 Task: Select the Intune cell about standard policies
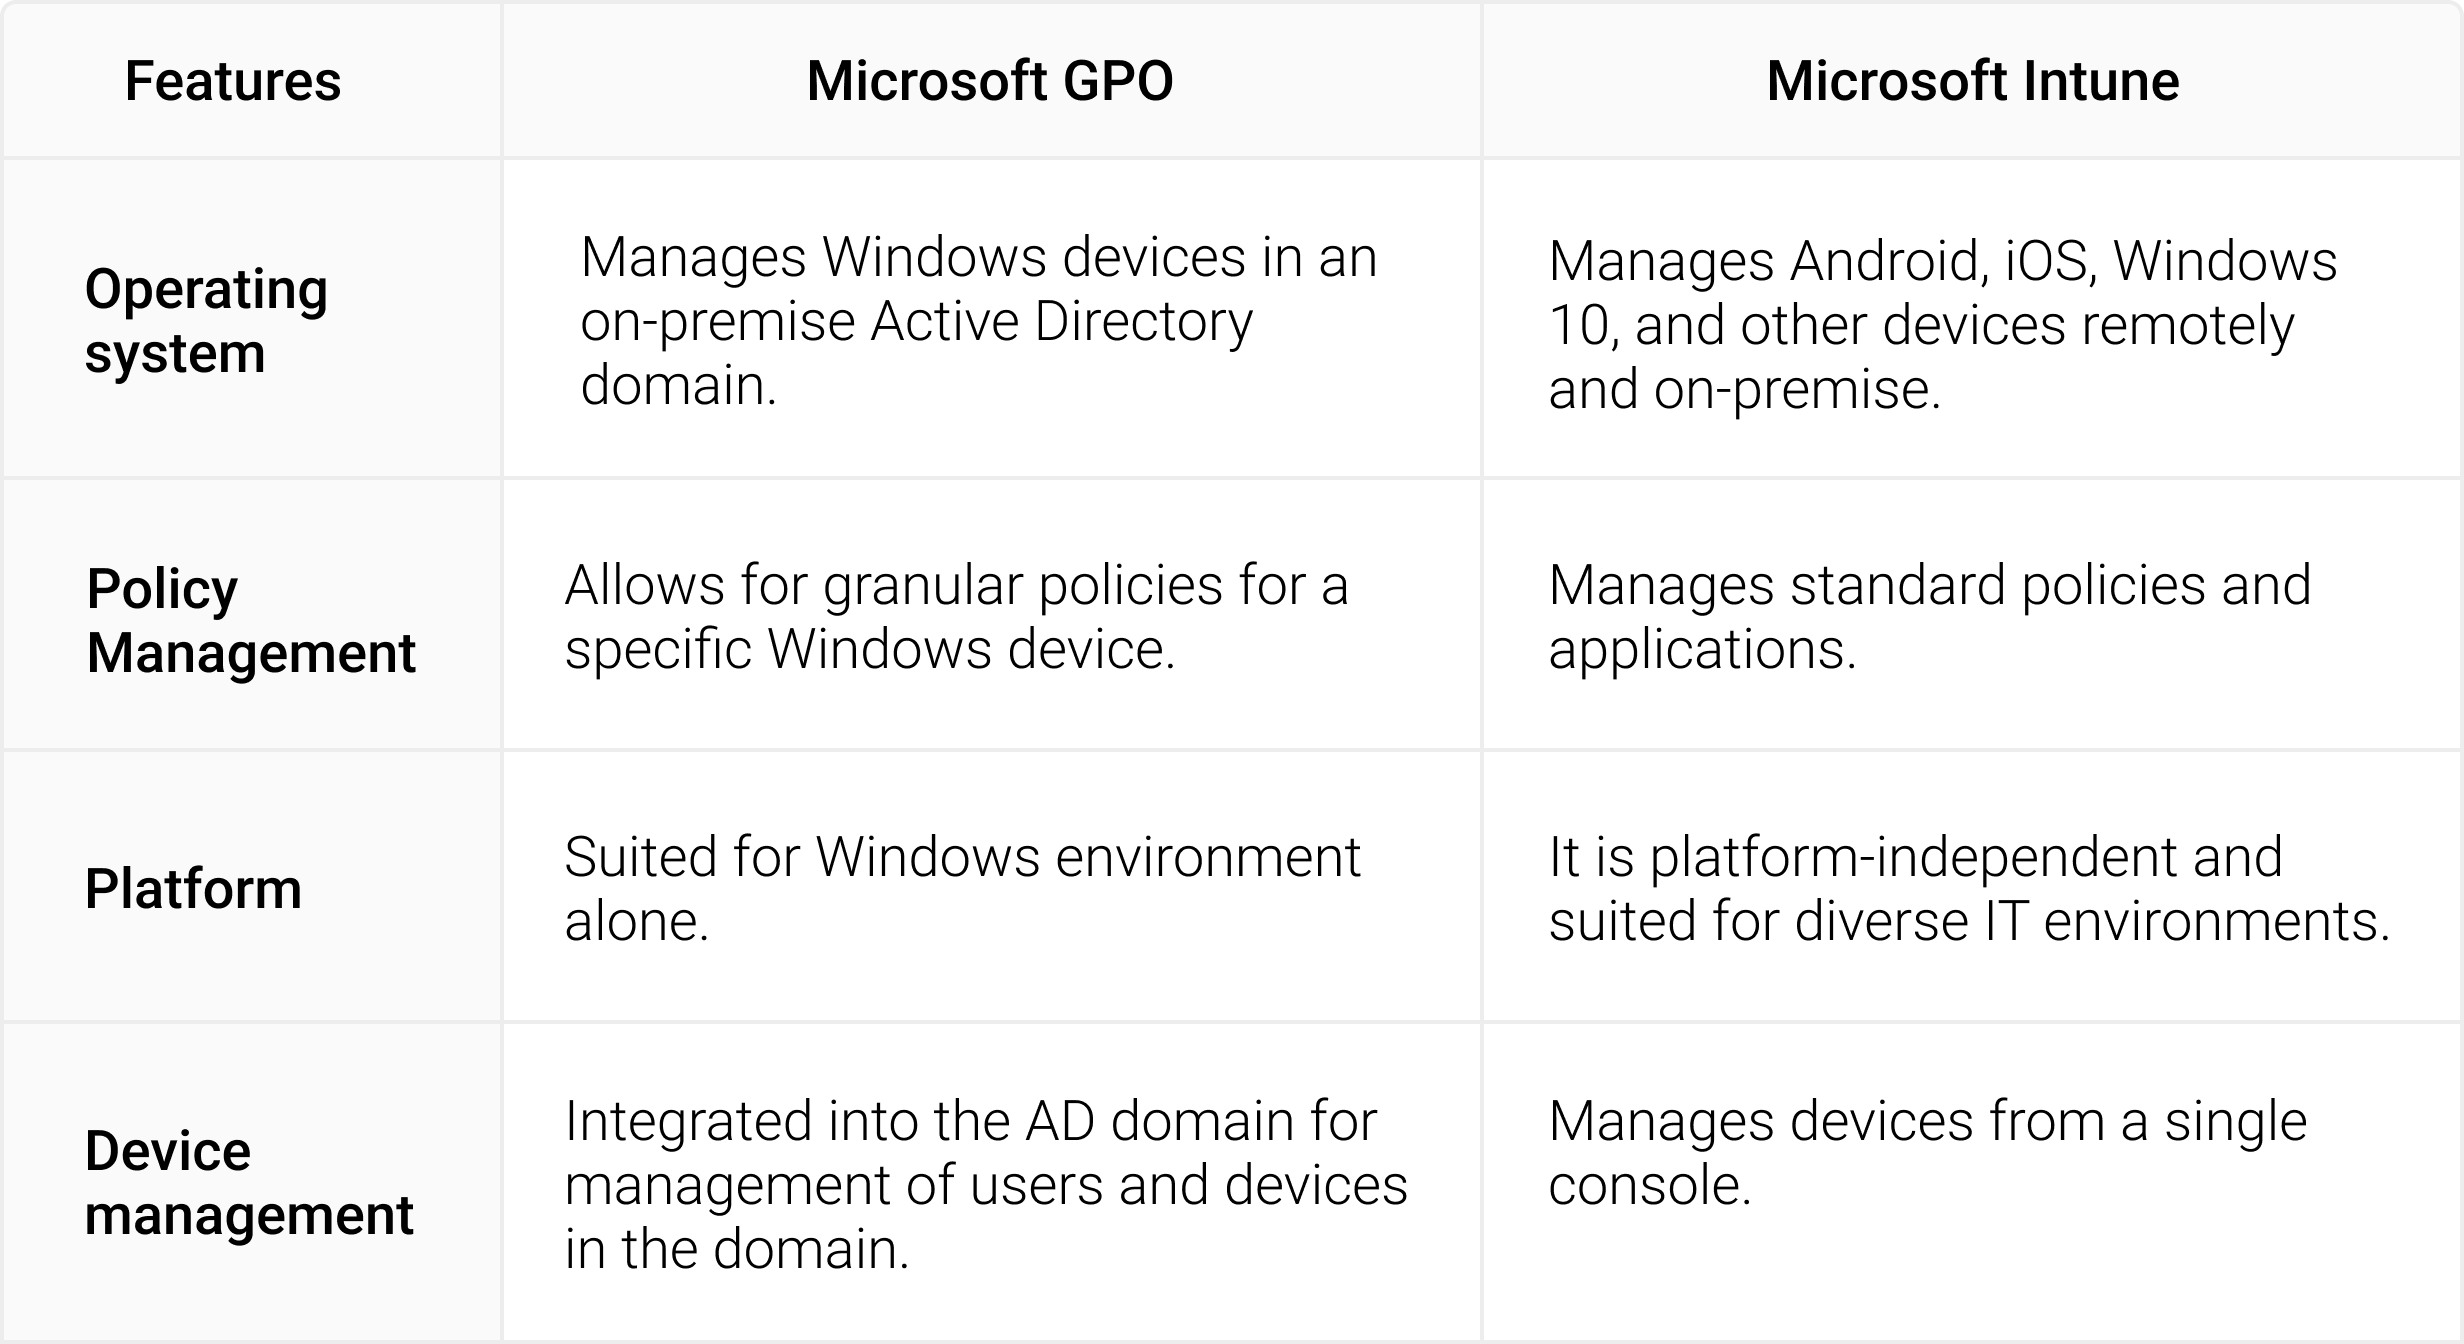pyautogui.click(x=1929, y=616)
